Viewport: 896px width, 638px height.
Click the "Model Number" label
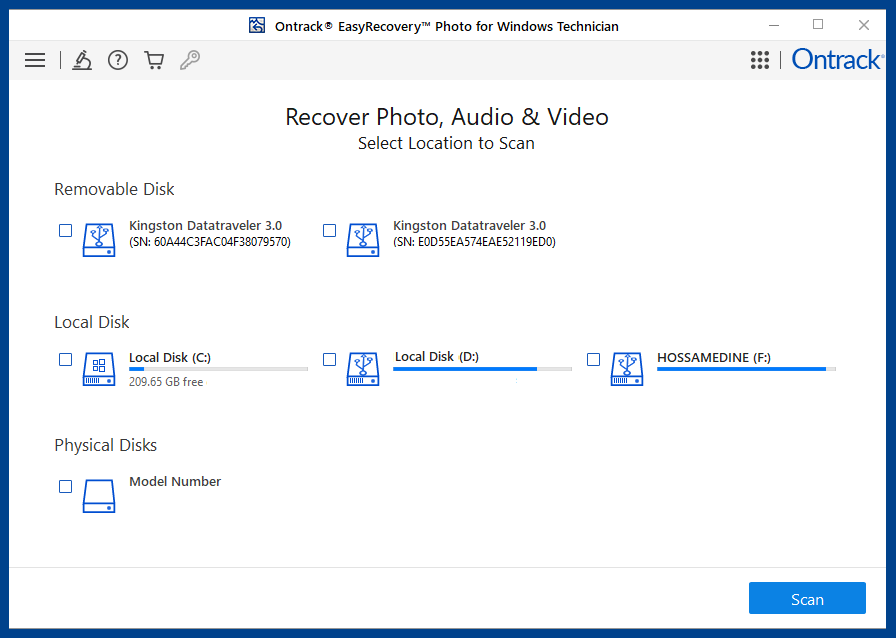click(175, 481)
